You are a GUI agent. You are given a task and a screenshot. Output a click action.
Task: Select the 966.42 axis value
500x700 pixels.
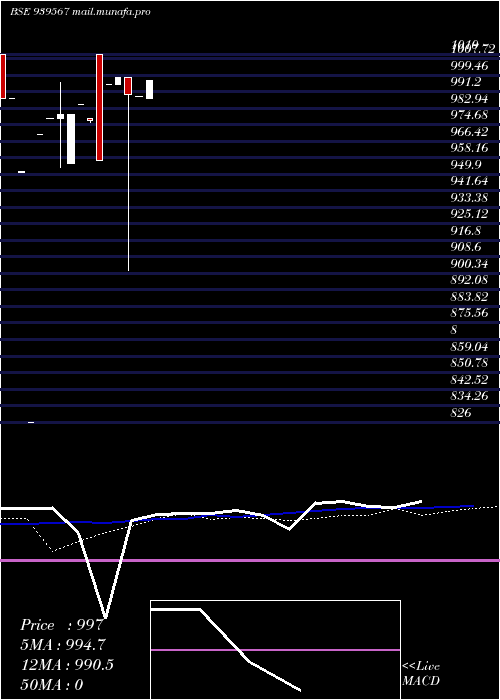pos(469,132)
